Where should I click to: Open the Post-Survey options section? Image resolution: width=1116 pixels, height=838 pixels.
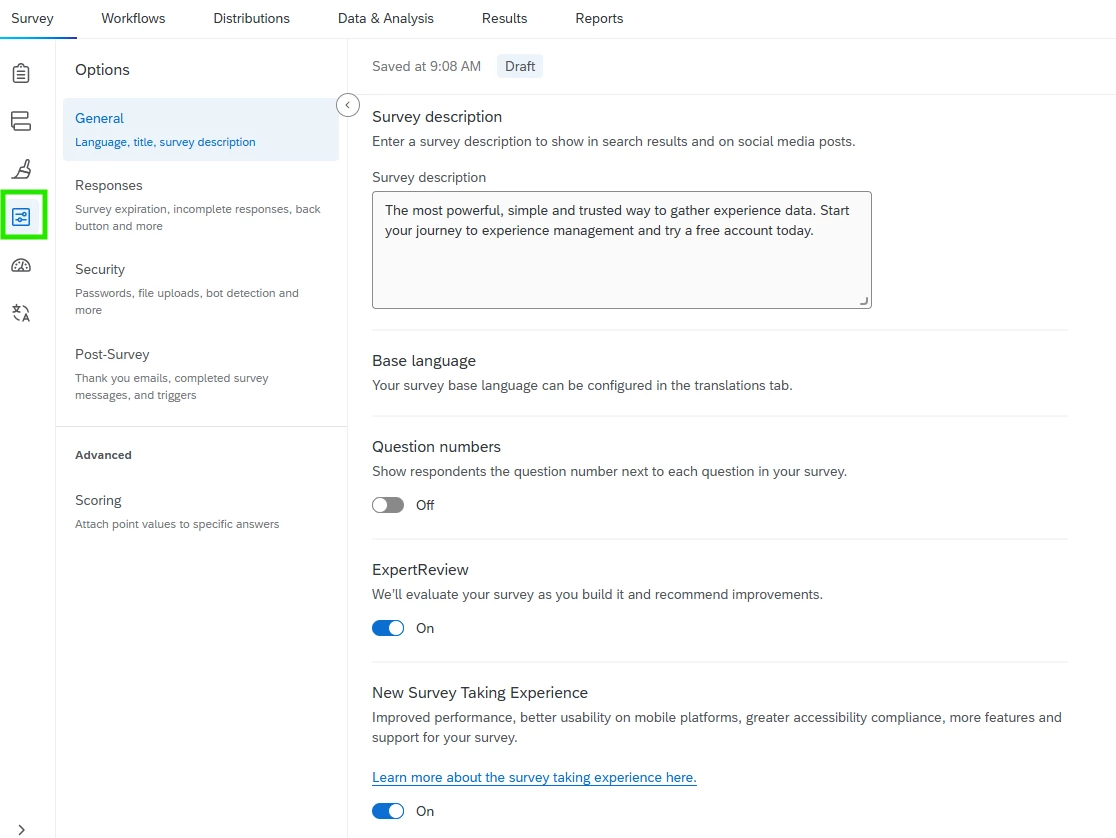click(x=201, y=374)
